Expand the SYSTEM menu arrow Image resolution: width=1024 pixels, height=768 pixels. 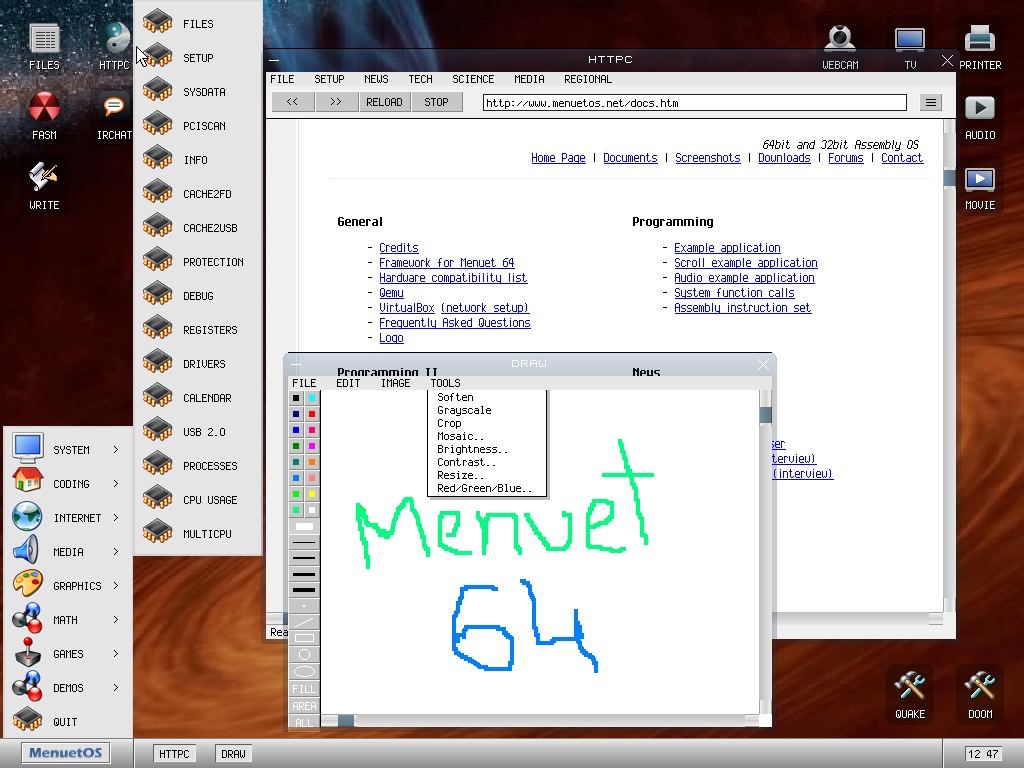[116, 449]
